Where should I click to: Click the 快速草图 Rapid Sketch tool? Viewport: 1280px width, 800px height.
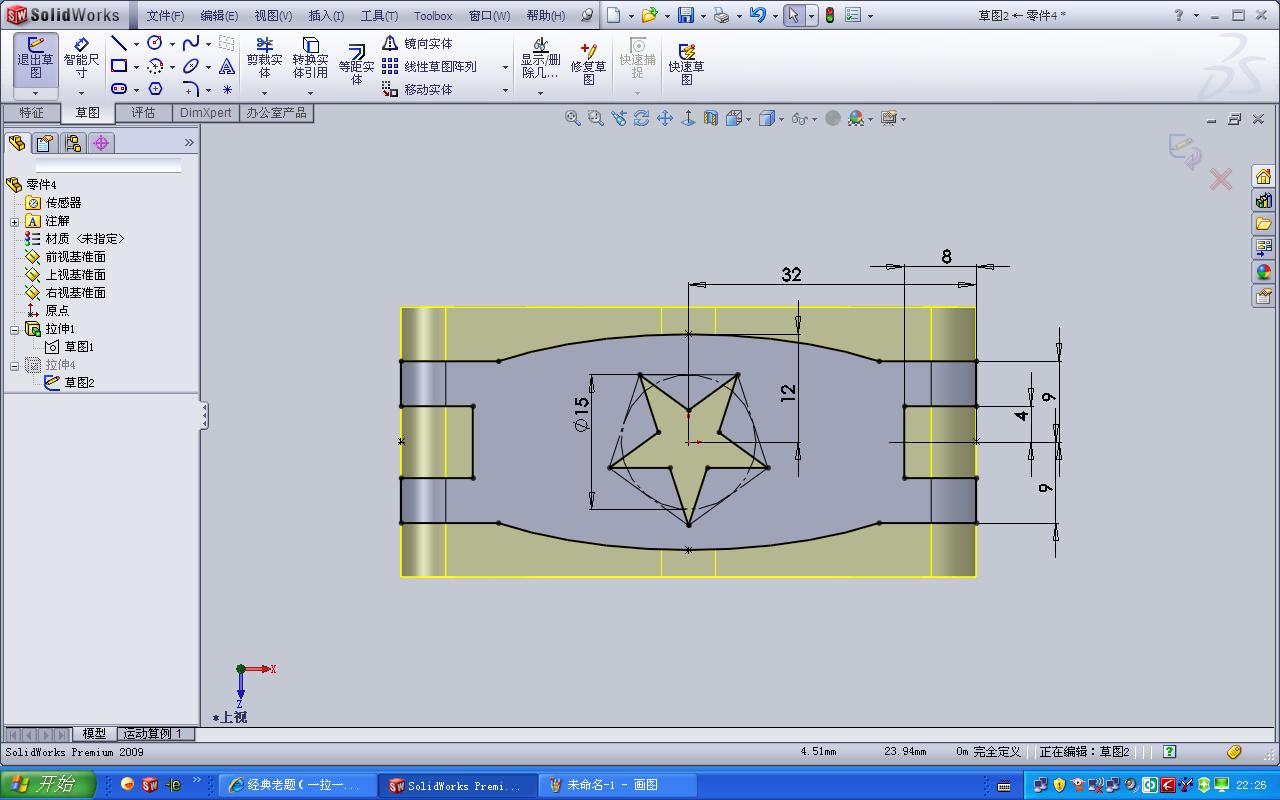pyautogui.click(x=686, y=64)
